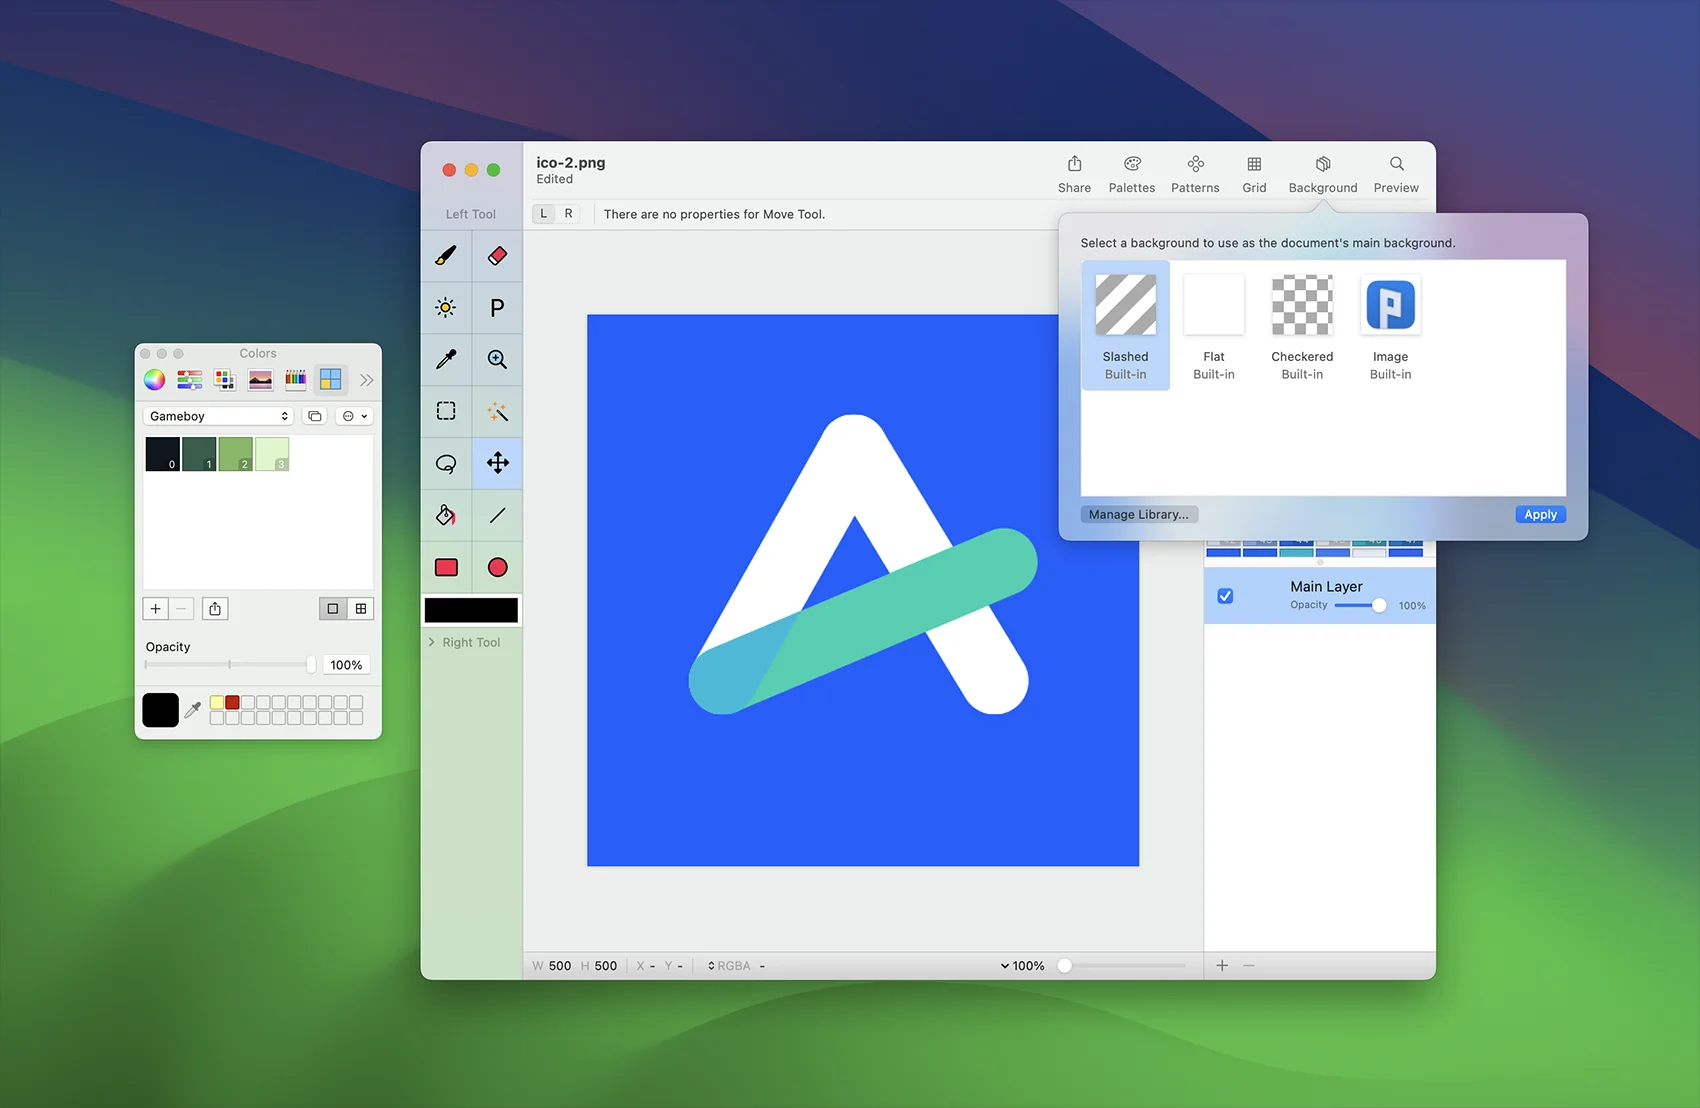Open the Share toolbar item
The image size is (1700, 1108).
coord(1074,174)
